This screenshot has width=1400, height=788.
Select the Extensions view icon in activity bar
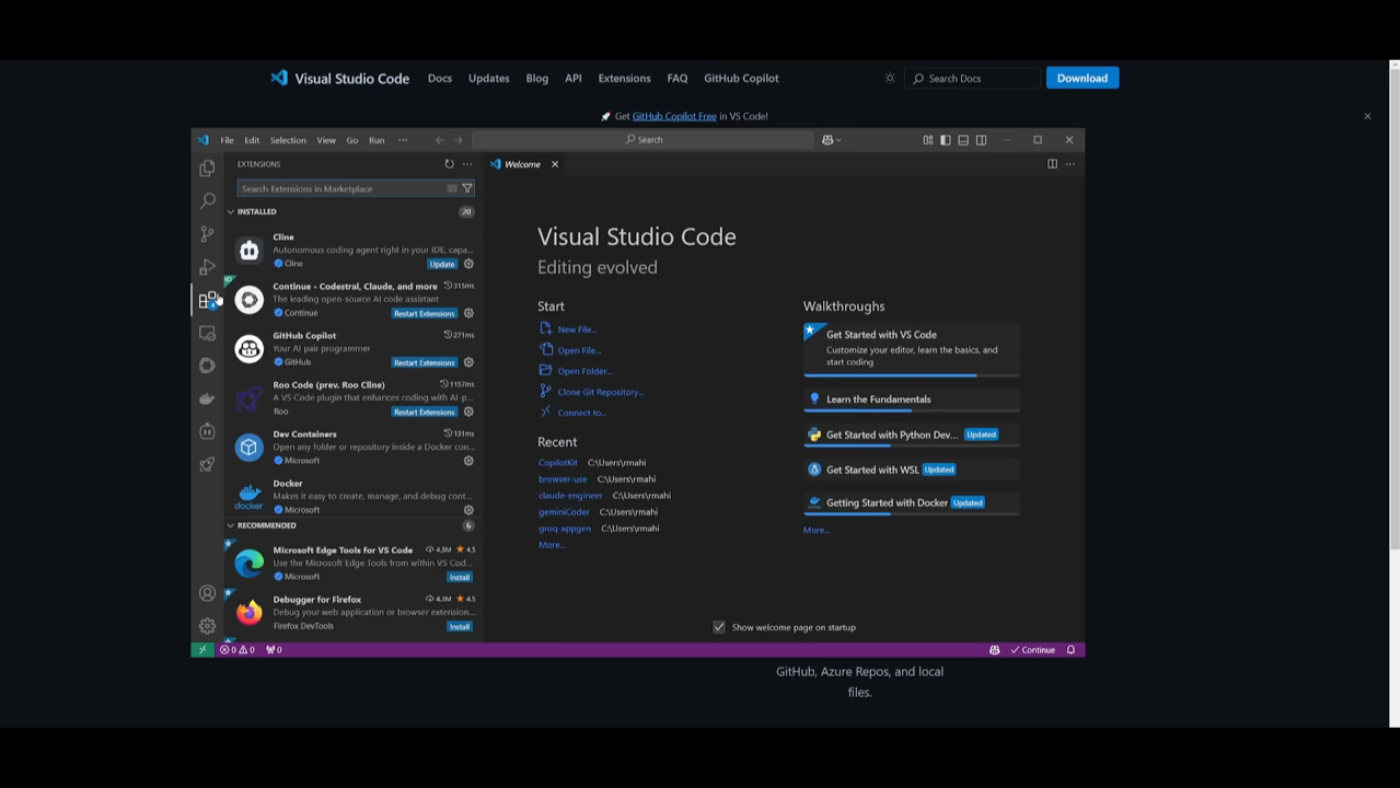[x=208, y=300]
